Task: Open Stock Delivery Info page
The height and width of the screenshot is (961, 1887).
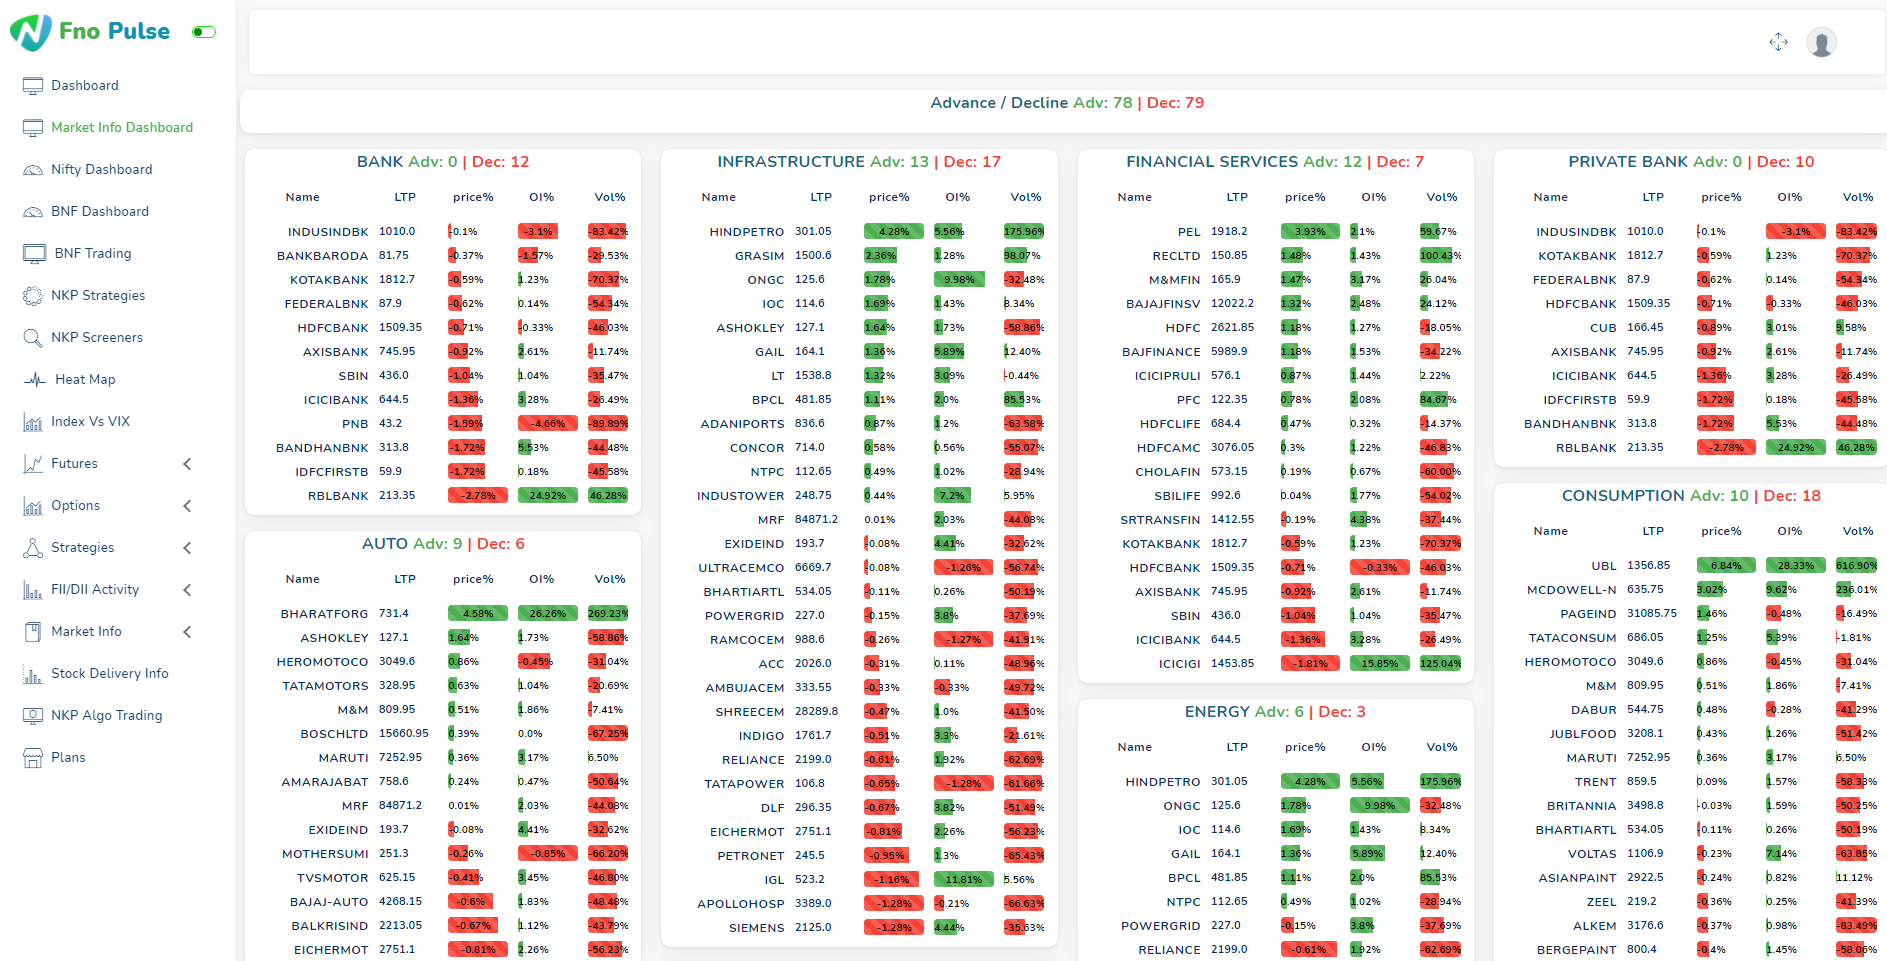Action: [x=110, y=674]
